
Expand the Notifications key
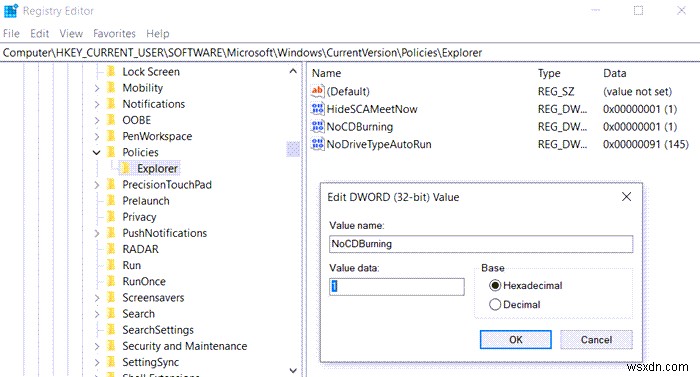(97, 104)
